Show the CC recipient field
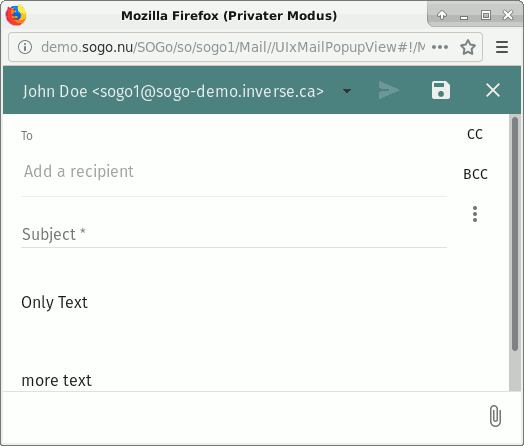 click(475, 134)
